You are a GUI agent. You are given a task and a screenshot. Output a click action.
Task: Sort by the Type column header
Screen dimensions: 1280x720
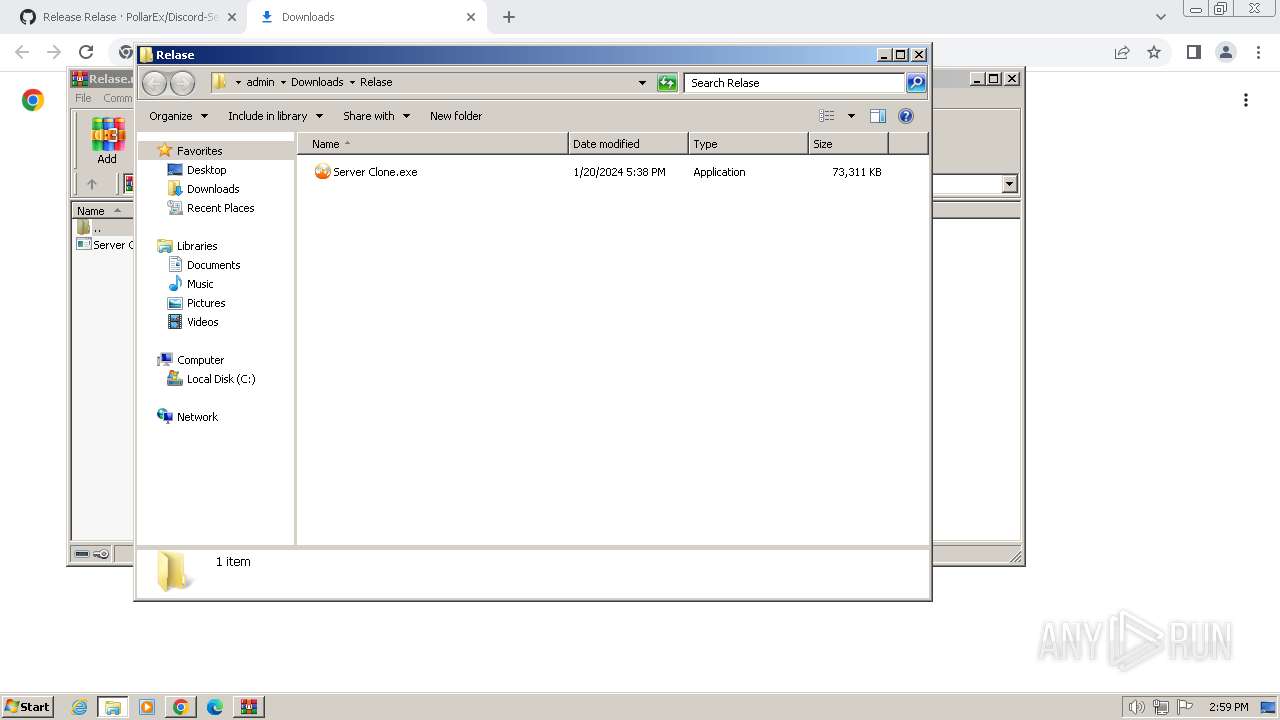tap(748, 144)
